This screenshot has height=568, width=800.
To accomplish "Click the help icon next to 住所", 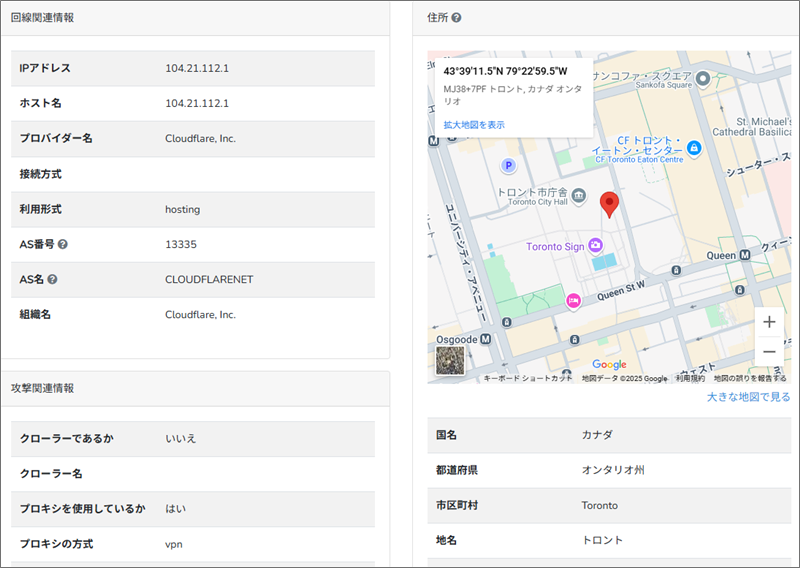I will 456,18.
